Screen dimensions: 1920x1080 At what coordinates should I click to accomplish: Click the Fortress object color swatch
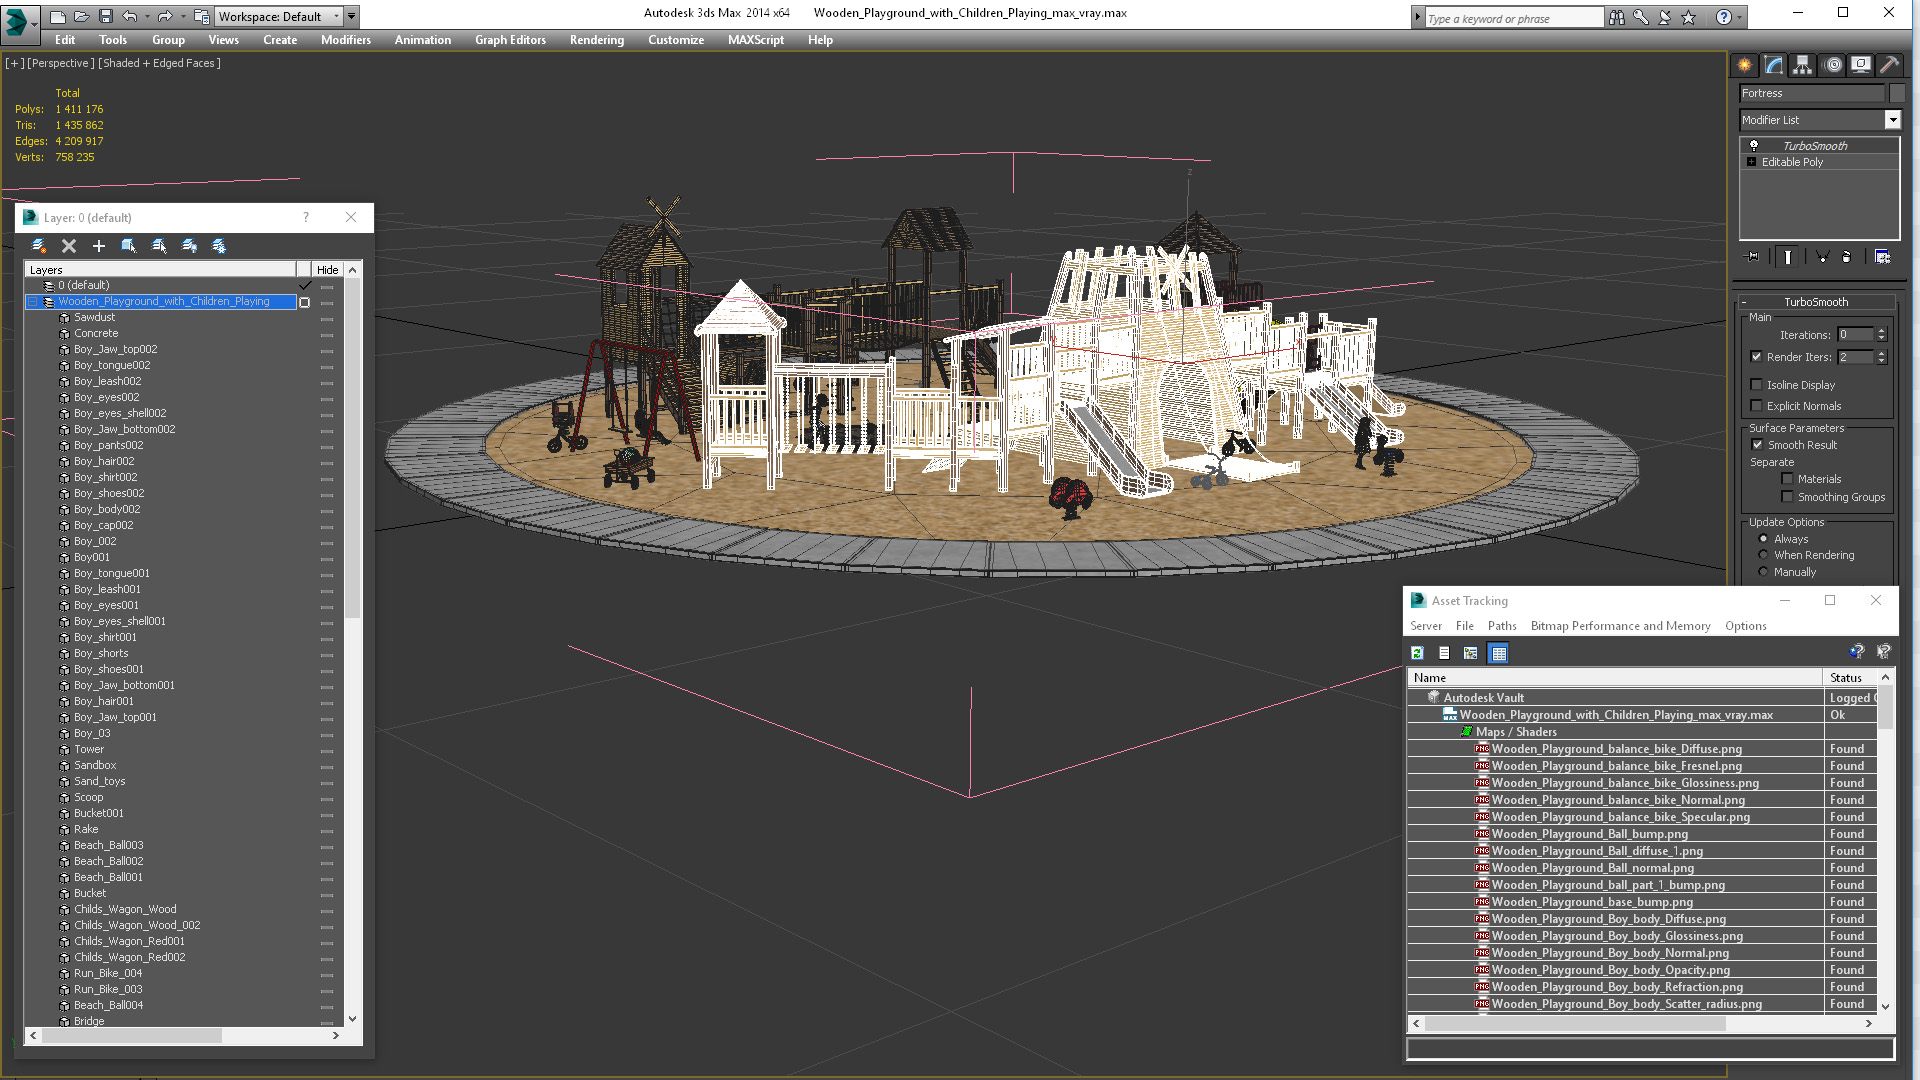1897,93
